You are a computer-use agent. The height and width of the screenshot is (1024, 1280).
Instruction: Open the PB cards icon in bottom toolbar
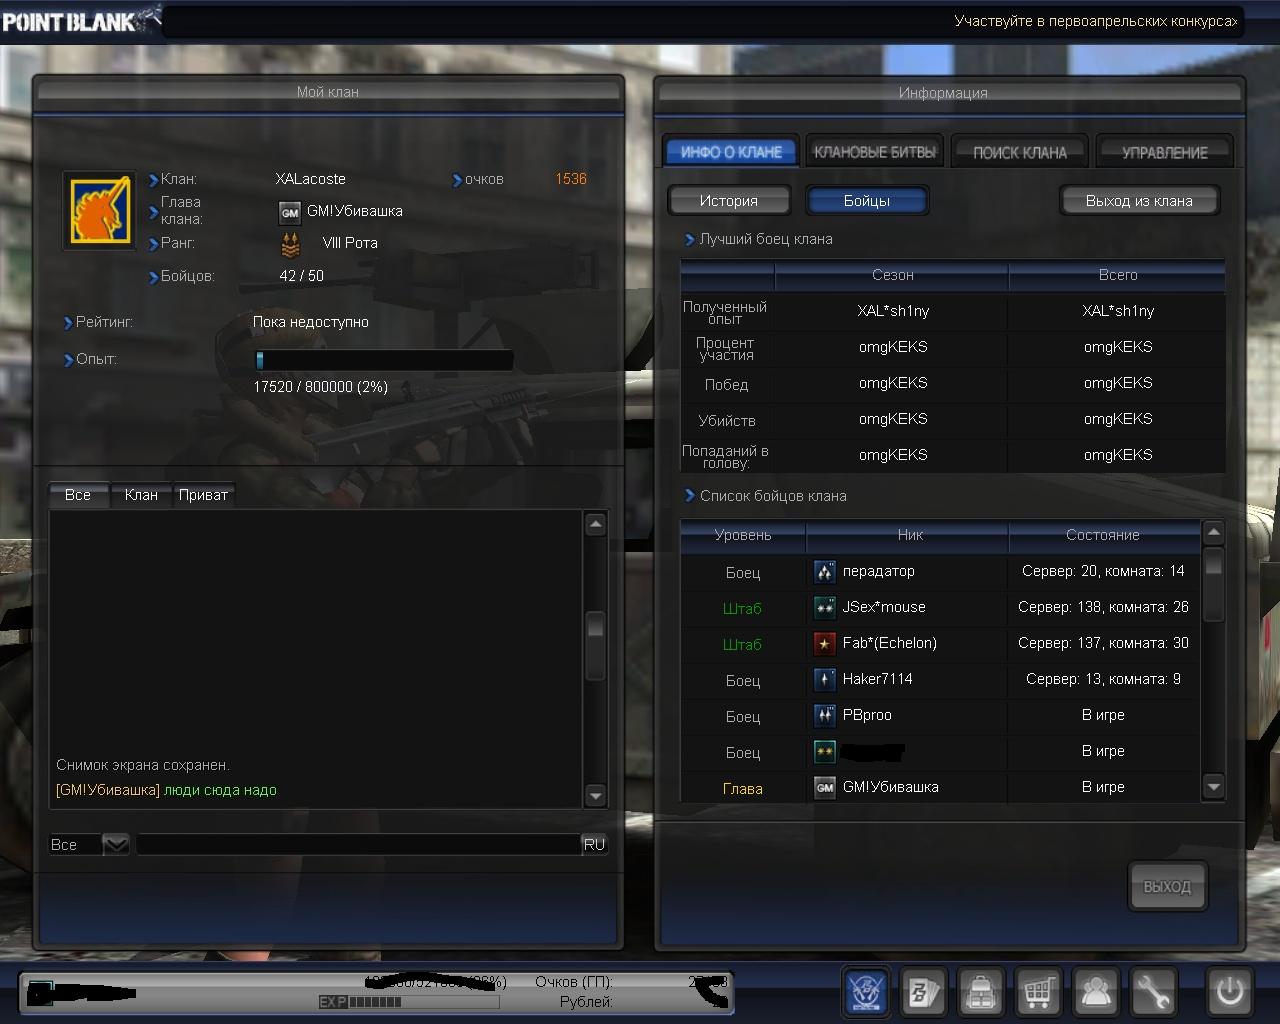pyautogui.click(x=923, y=992)
